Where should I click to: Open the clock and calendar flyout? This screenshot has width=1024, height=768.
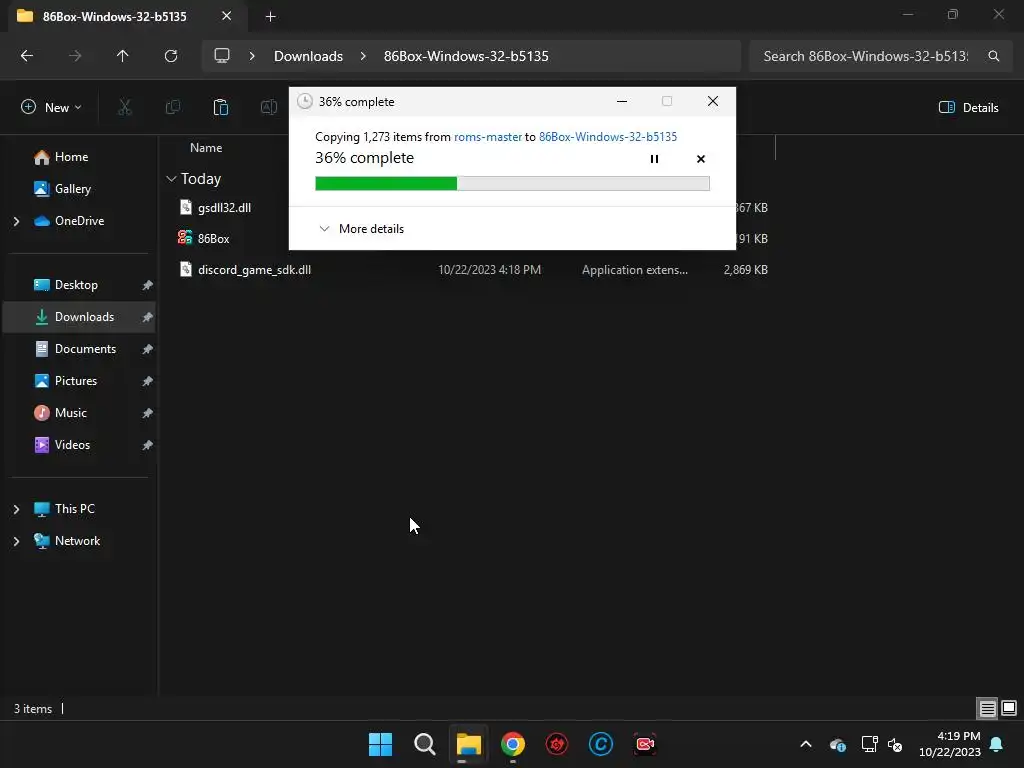pos(950,744)
